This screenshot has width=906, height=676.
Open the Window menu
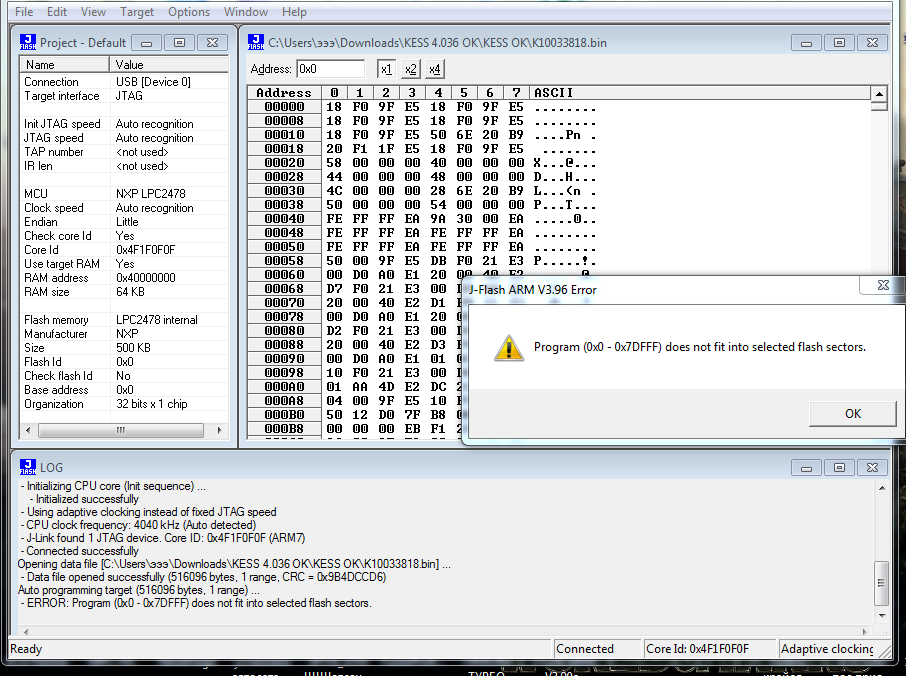[246, 12]
